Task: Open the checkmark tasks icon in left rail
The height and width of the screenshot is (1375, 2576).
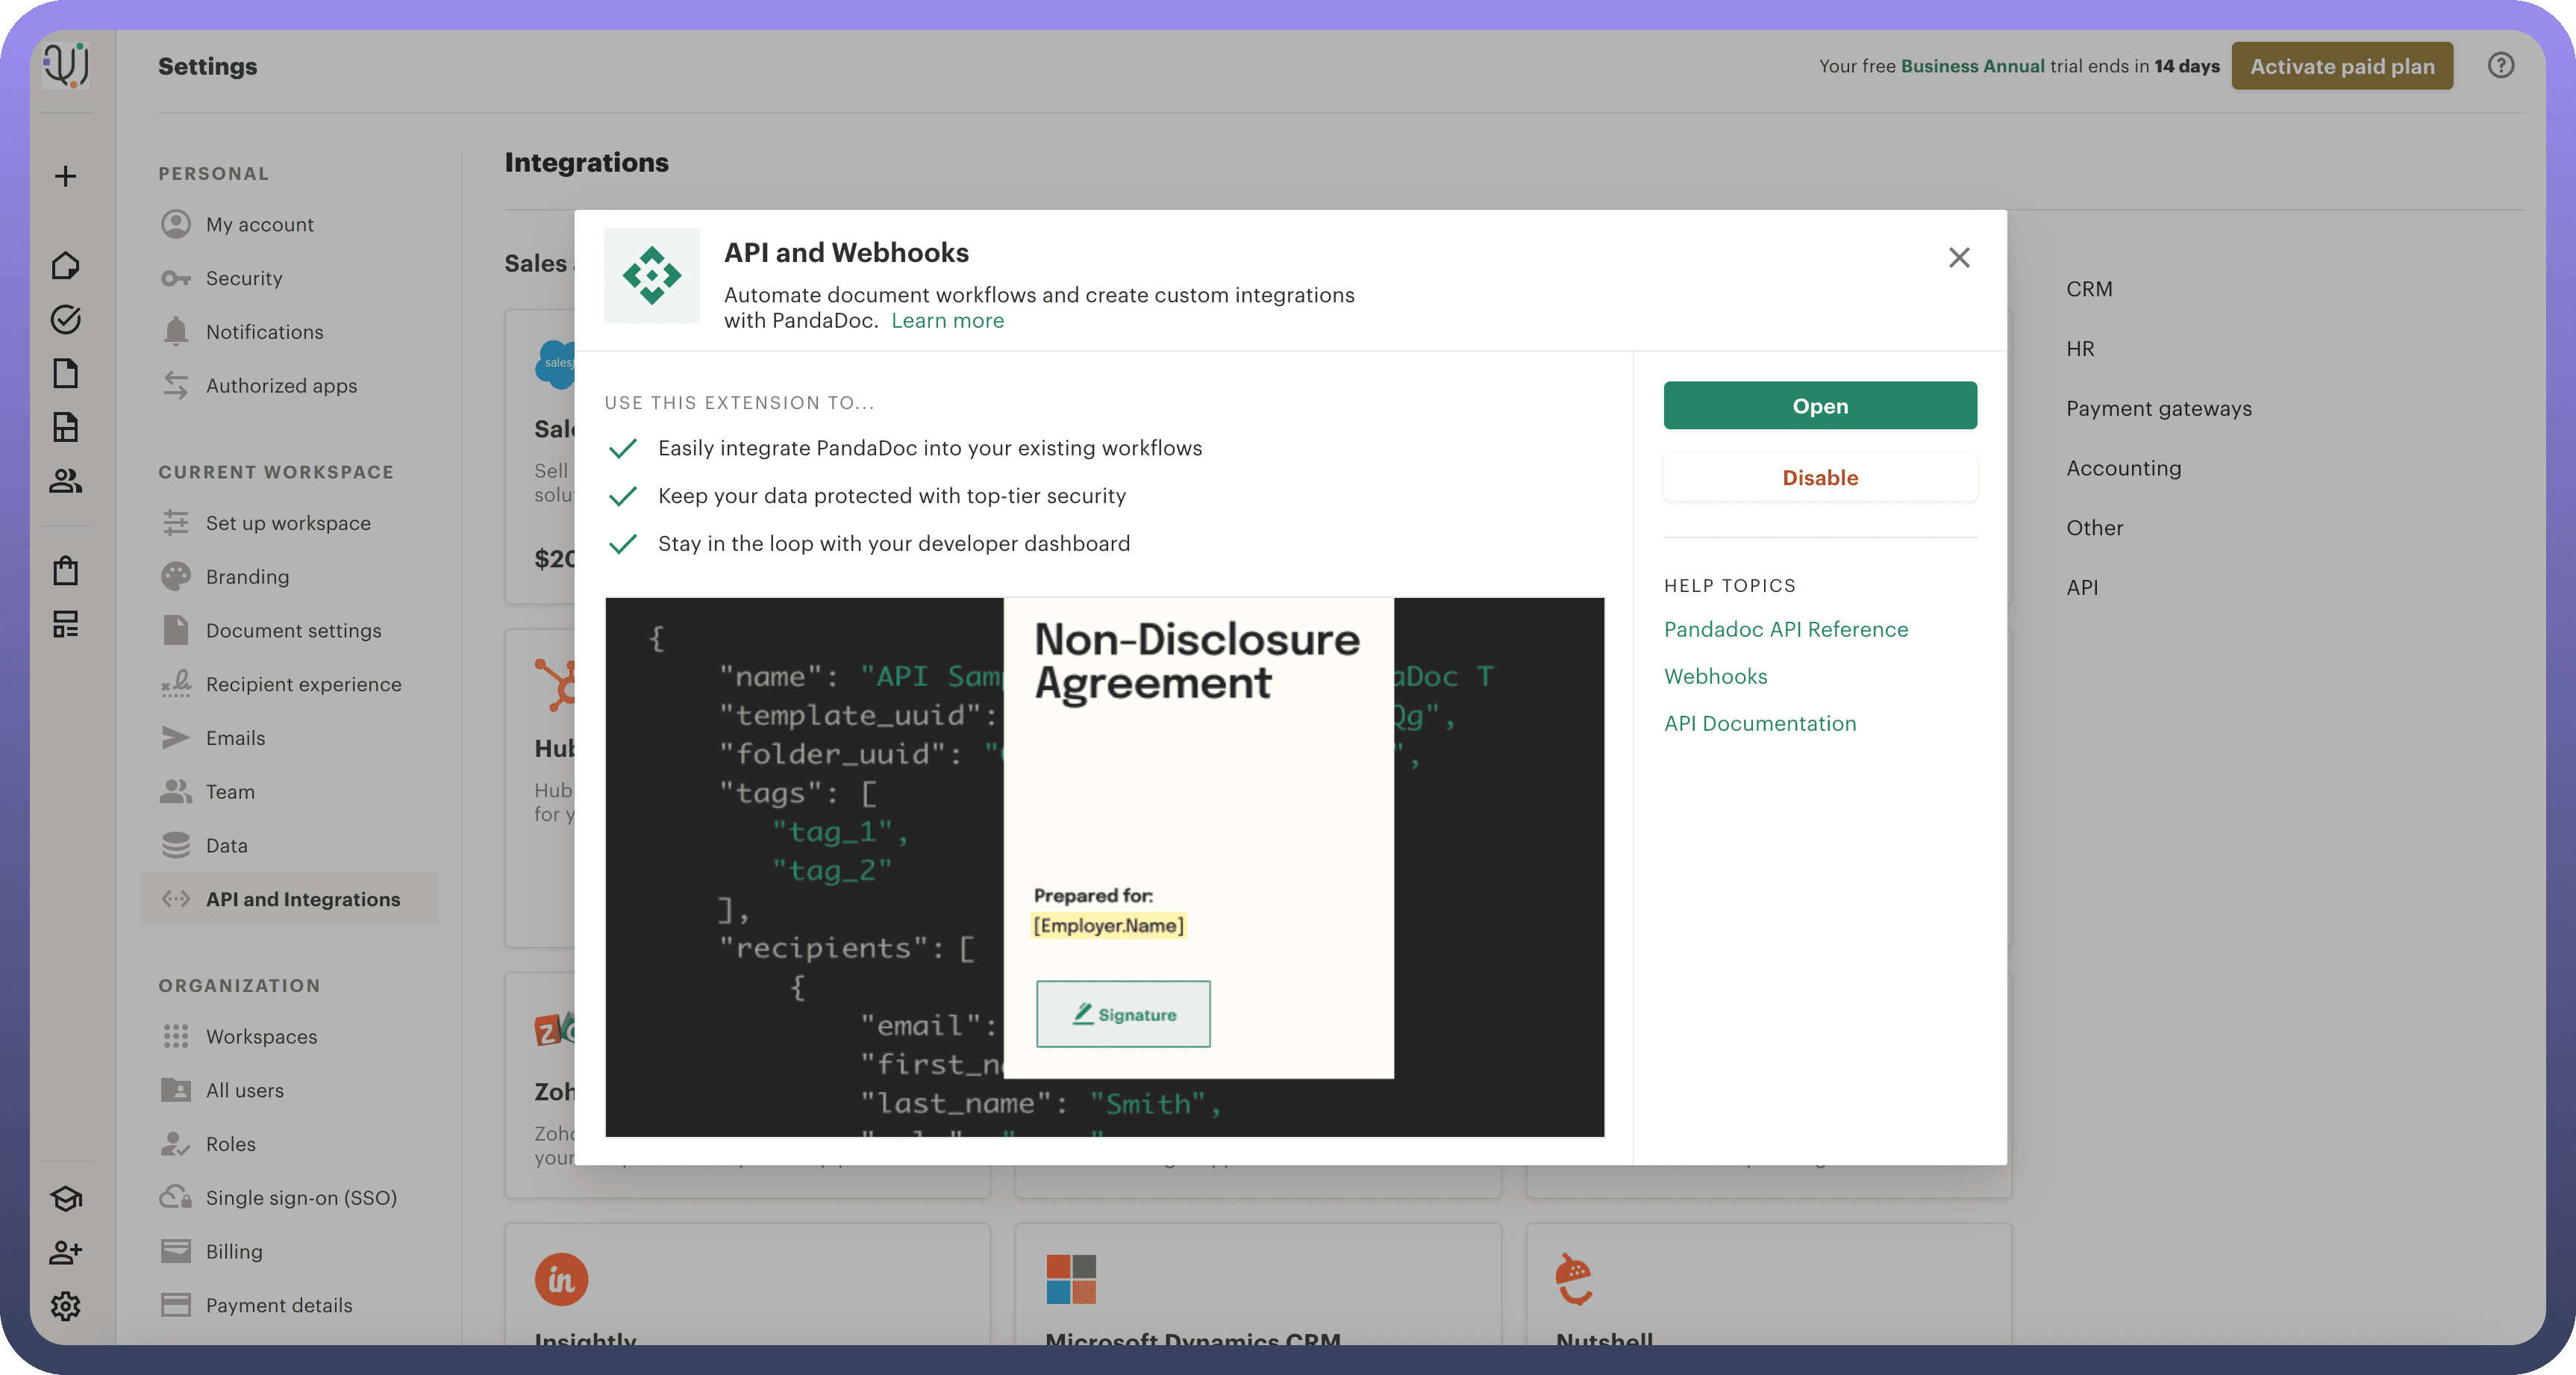Action: 66,320
